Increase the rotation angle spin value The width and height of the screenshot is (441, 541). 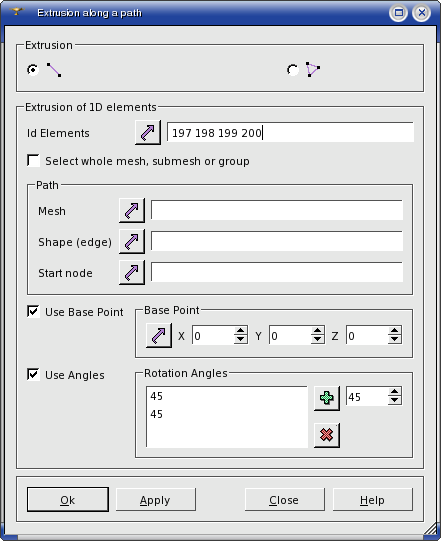394,392
